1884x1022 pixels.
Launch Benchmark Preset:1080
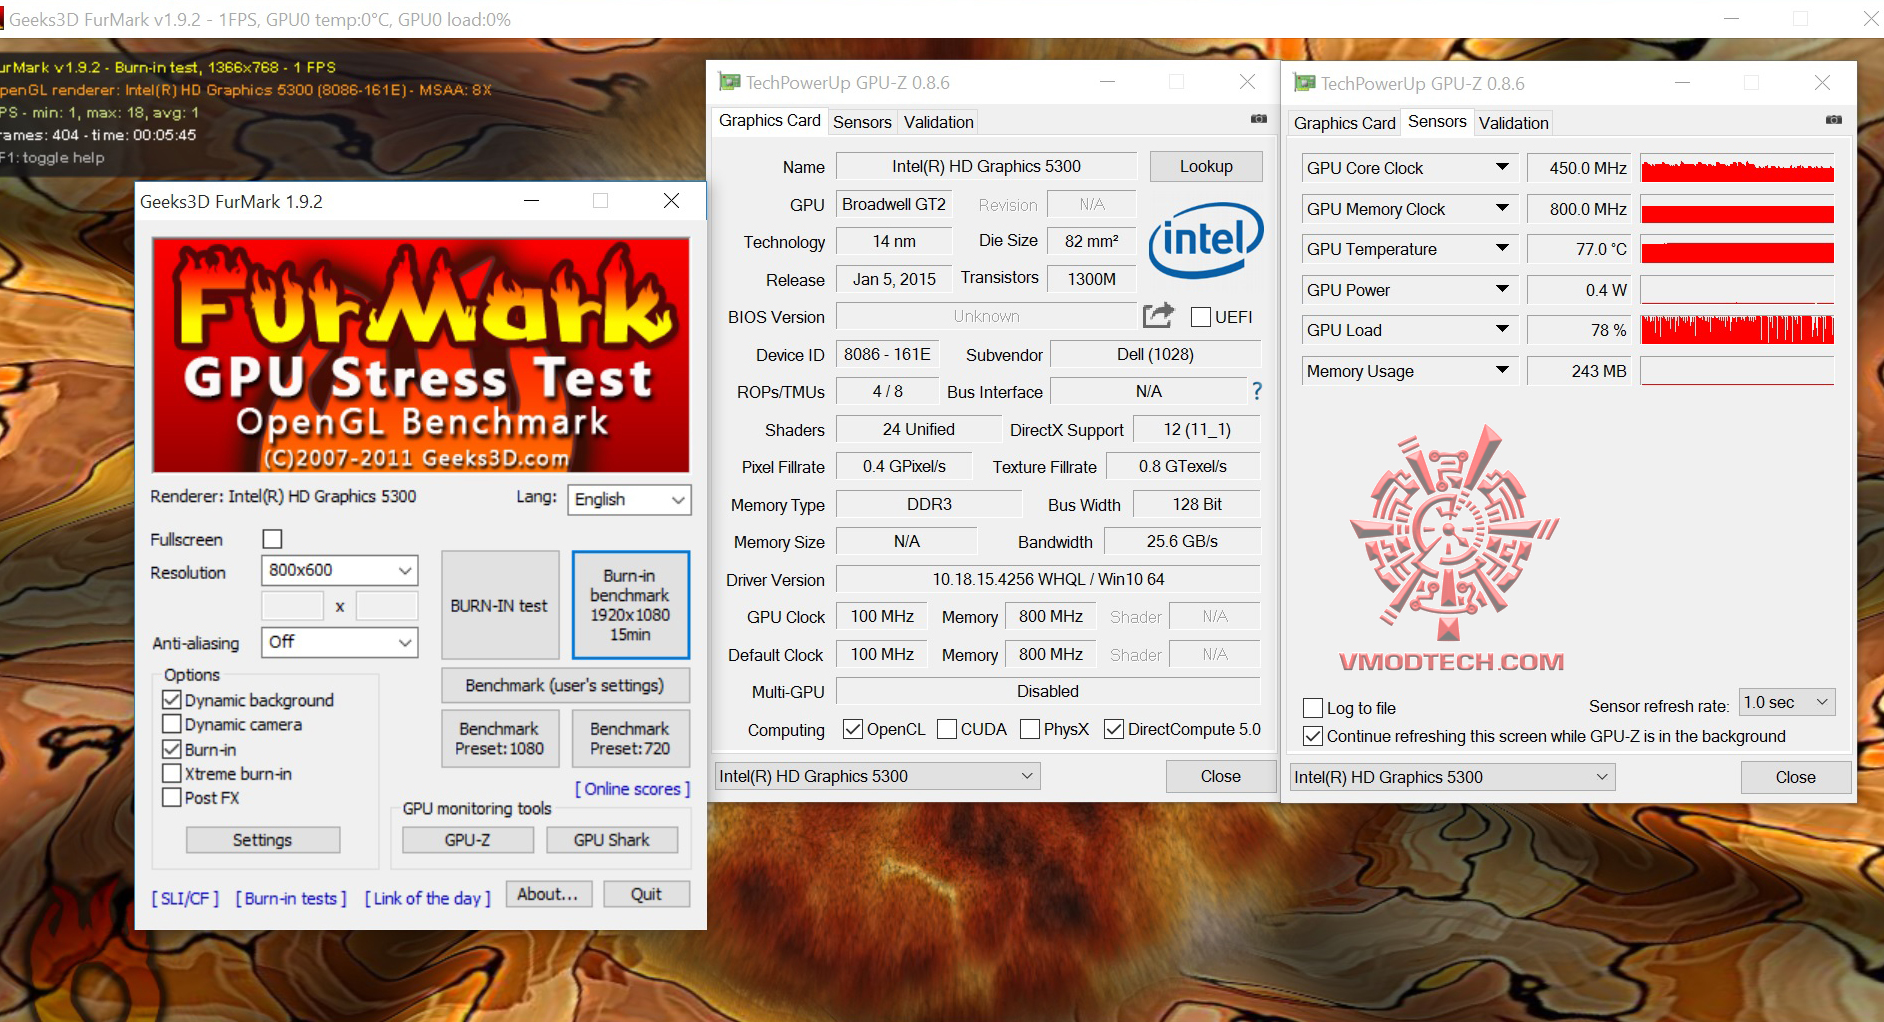[499, 738]
